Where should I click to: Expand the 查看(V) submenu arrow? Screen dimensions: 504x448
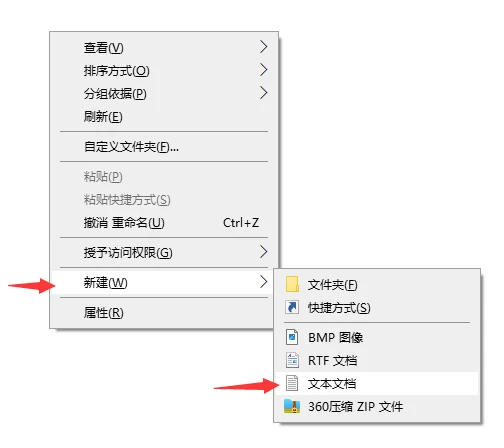pyautogui.click(x=264, y=47)
